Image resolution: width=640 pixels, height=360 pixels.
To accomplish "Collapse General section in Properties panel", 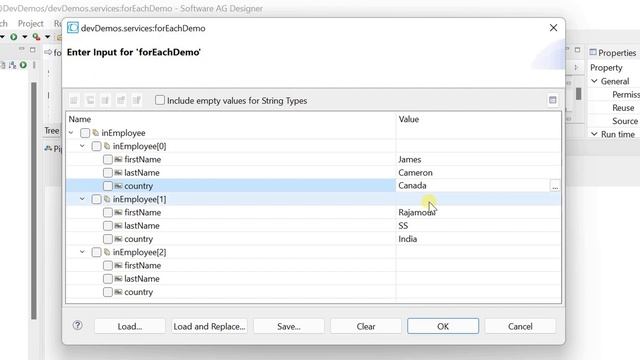I will 594,81.
